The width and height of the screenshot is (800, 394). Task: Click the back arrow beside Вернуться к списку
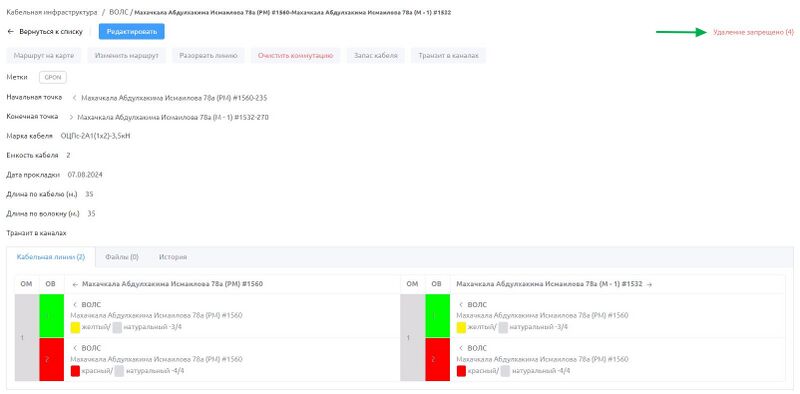pos(10,32)
